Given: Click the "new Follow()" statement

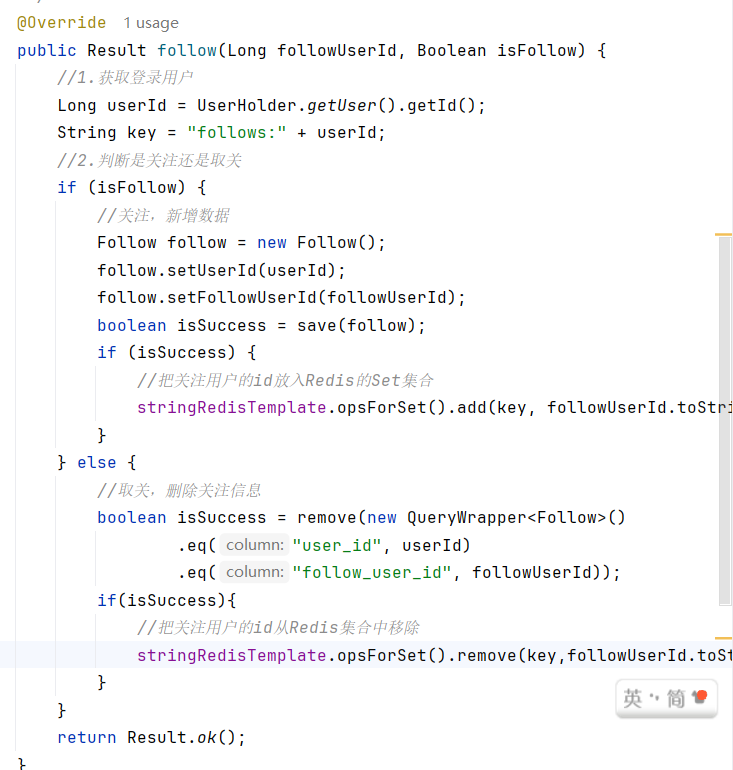Looking at the screenshot, I should (x=241, y=243).
